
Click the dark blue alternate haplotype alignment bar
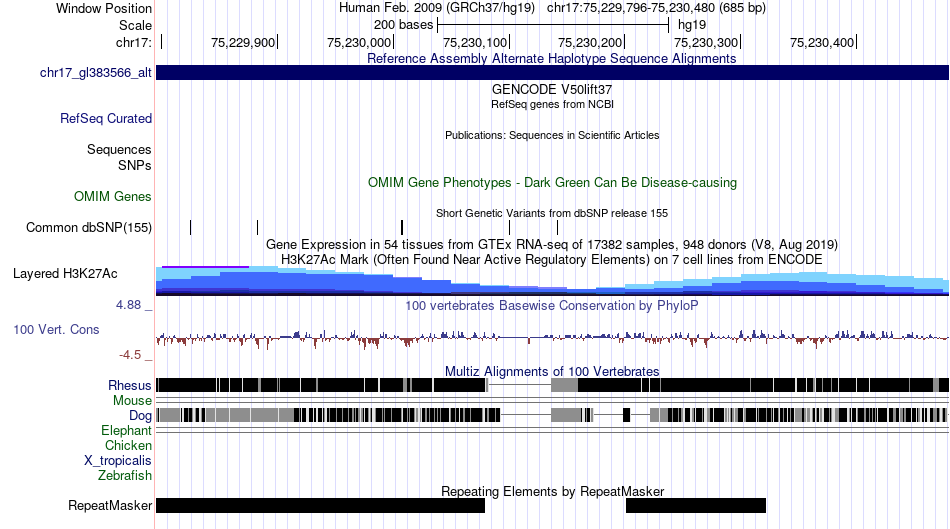pyautogui.click(x=553, y=72)
